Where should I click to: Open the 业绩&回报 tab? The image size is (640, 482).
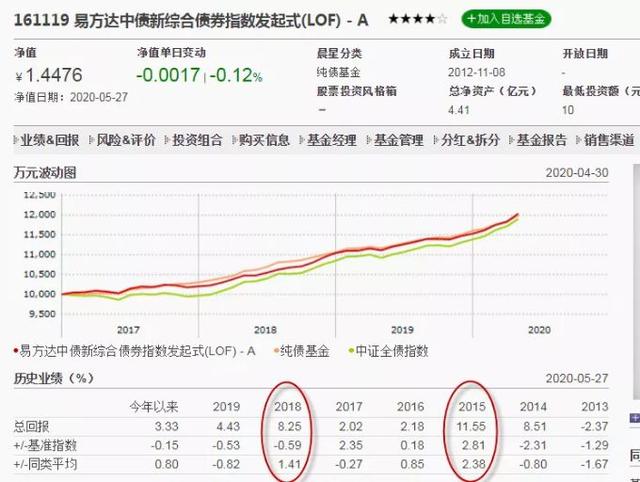(x=49, y=140)
